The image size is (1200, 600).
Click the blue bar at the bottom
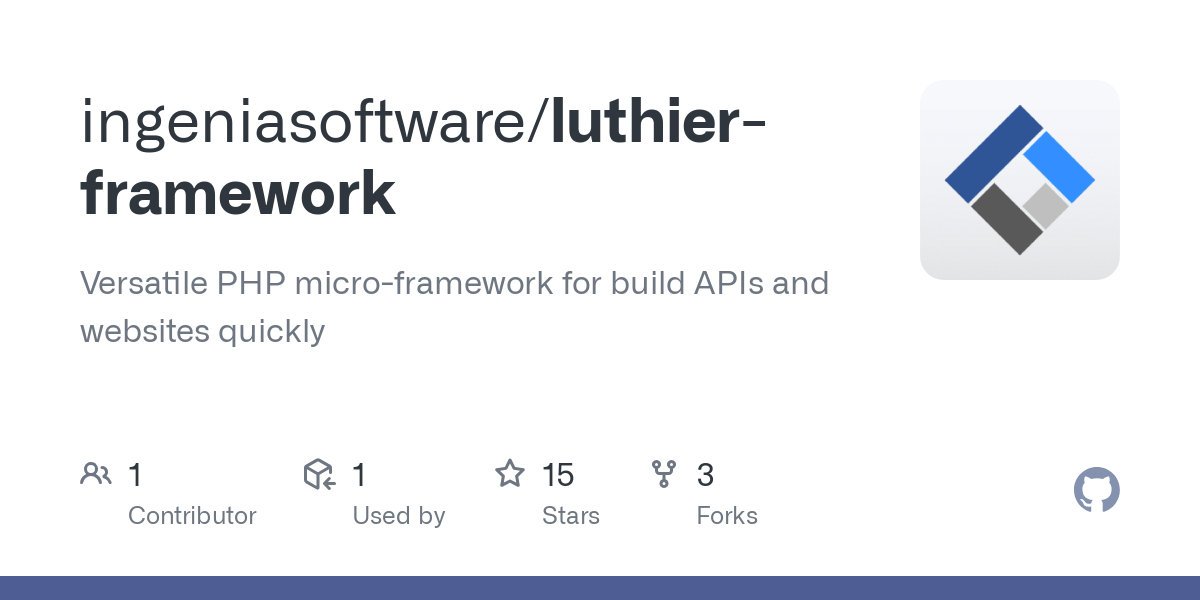[600, 590]
